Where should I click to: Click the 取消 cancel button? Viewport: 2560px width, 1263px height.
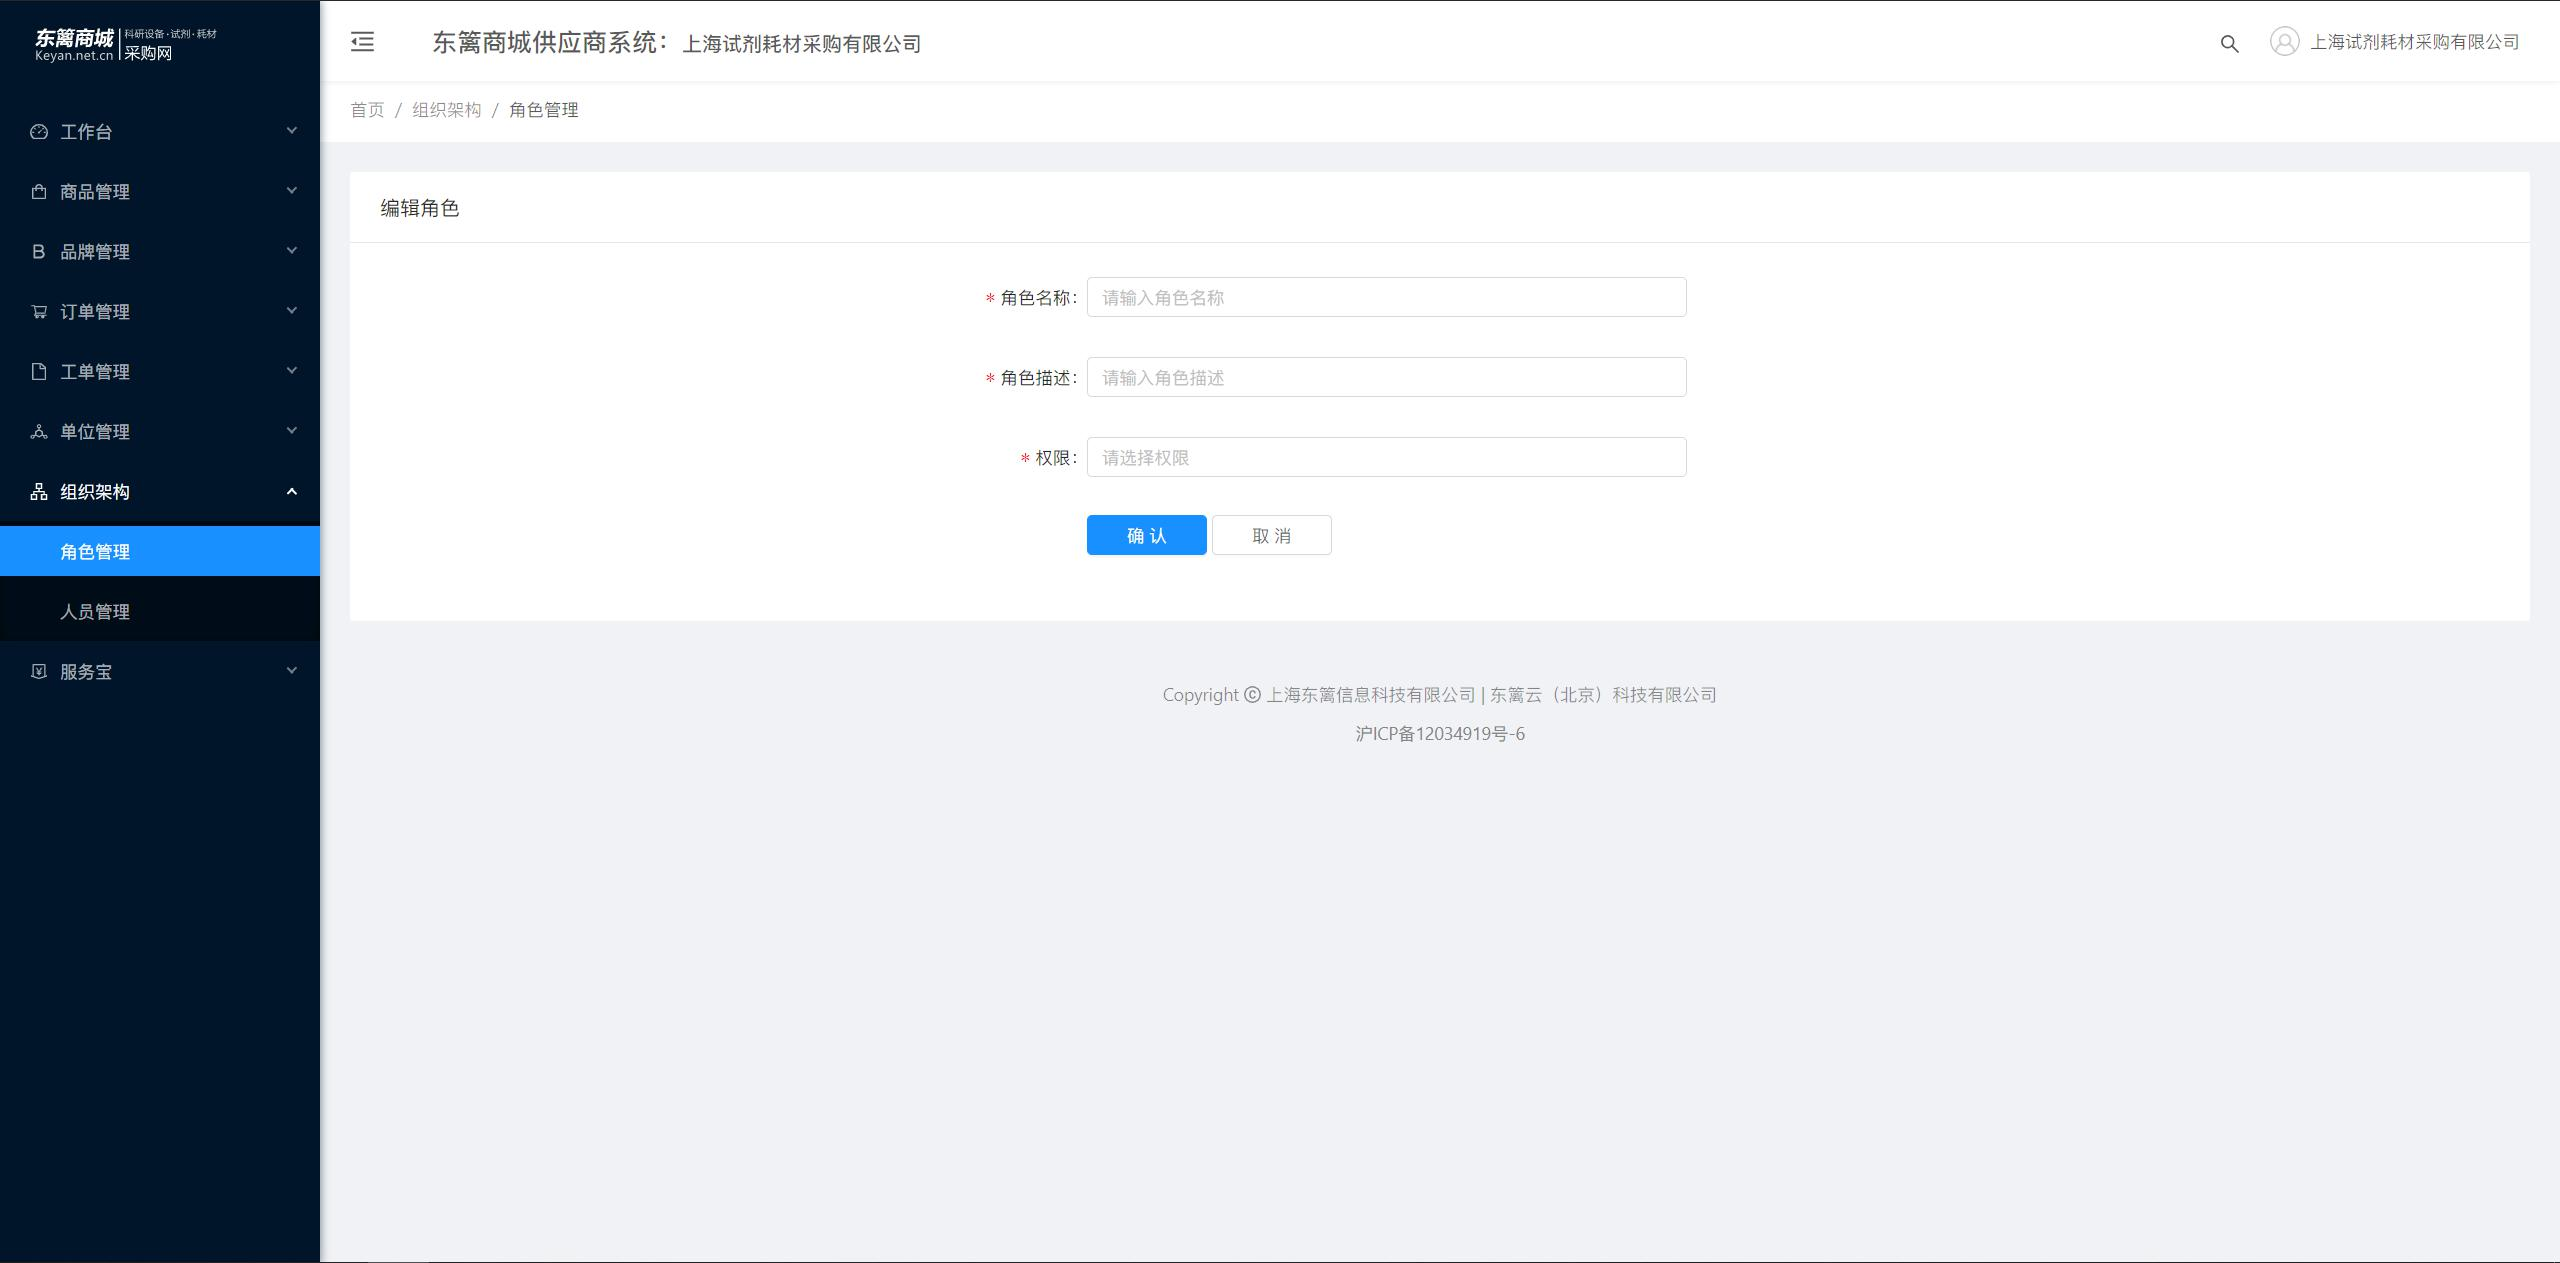[x=1271, y=535]
